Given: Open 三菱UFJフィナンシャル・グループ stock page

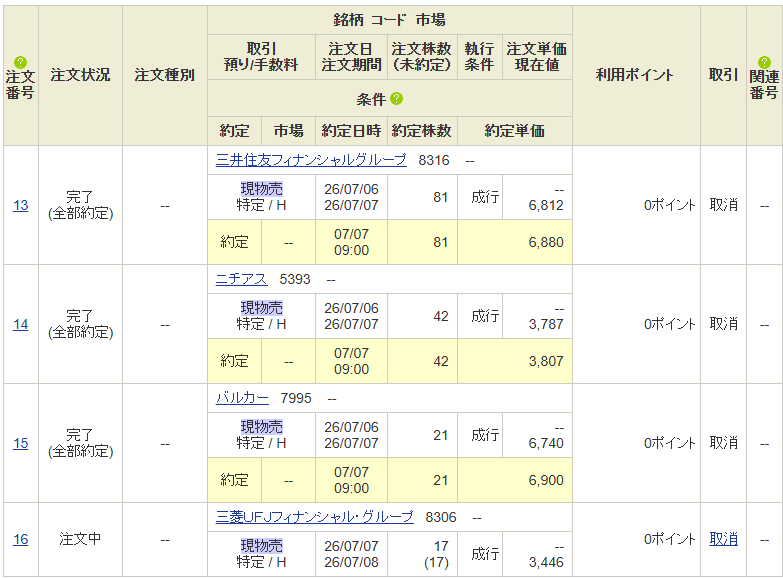Looking at the screenshot, I should (x=315, y=517).
